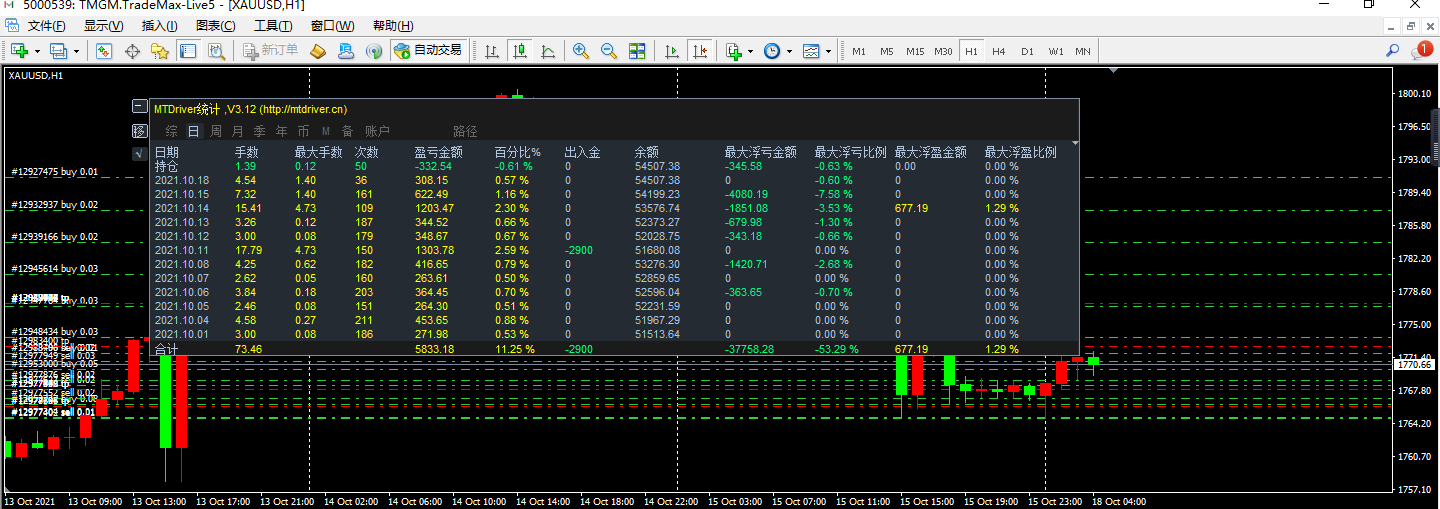
Task: Toggle the 自动交易 auto trading button
Action: (428, 51)
